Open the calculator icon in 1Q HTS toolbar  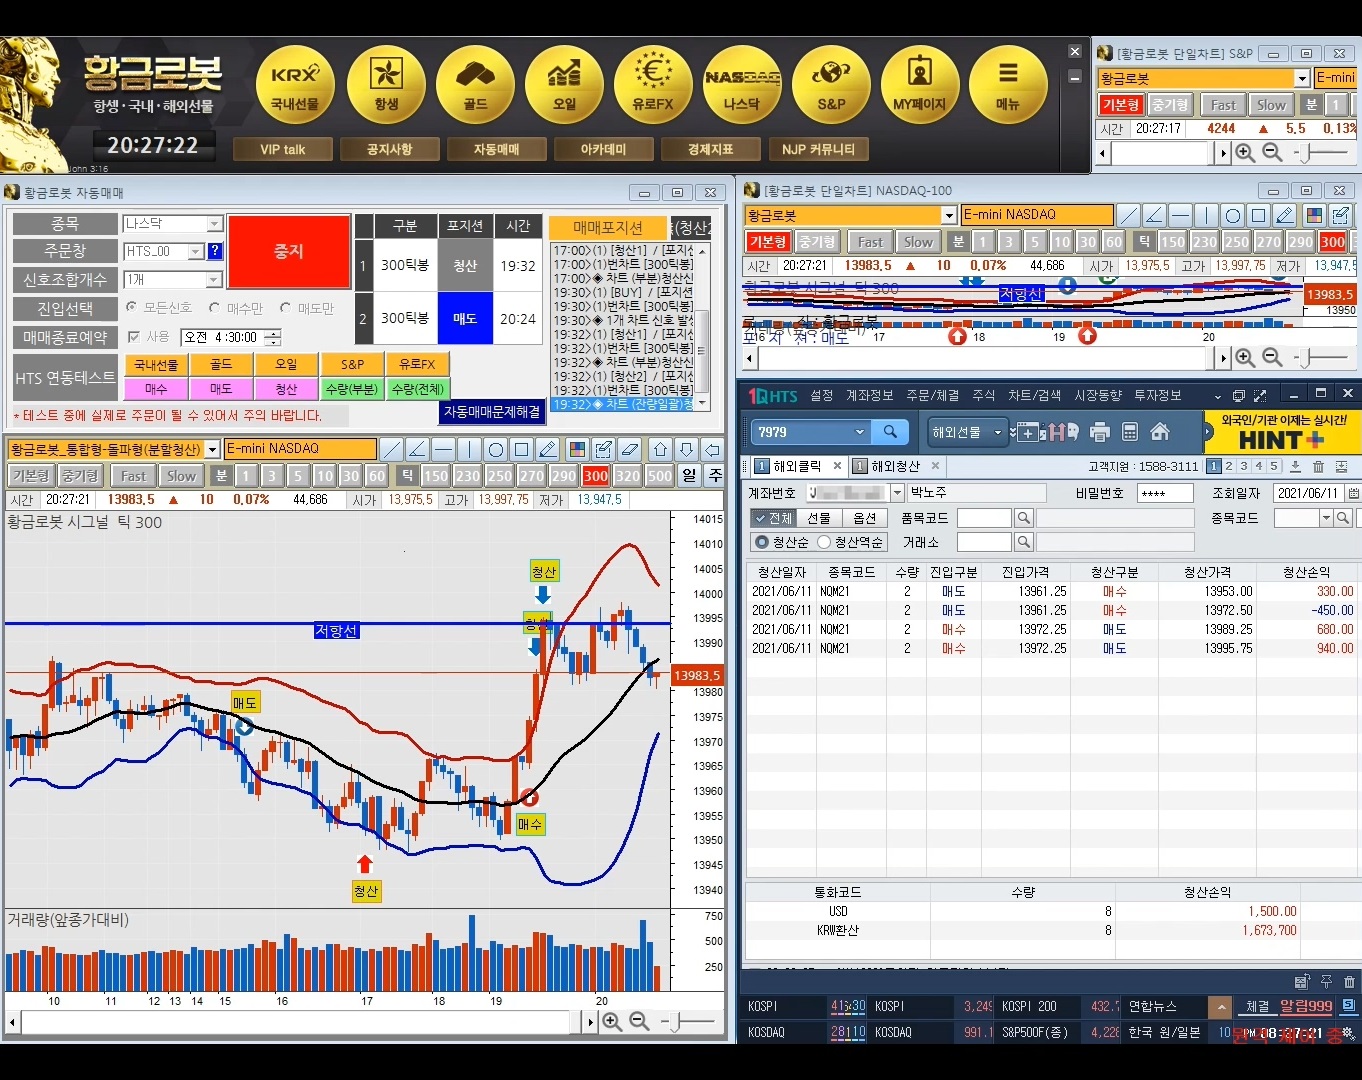tap(1130, 432)
